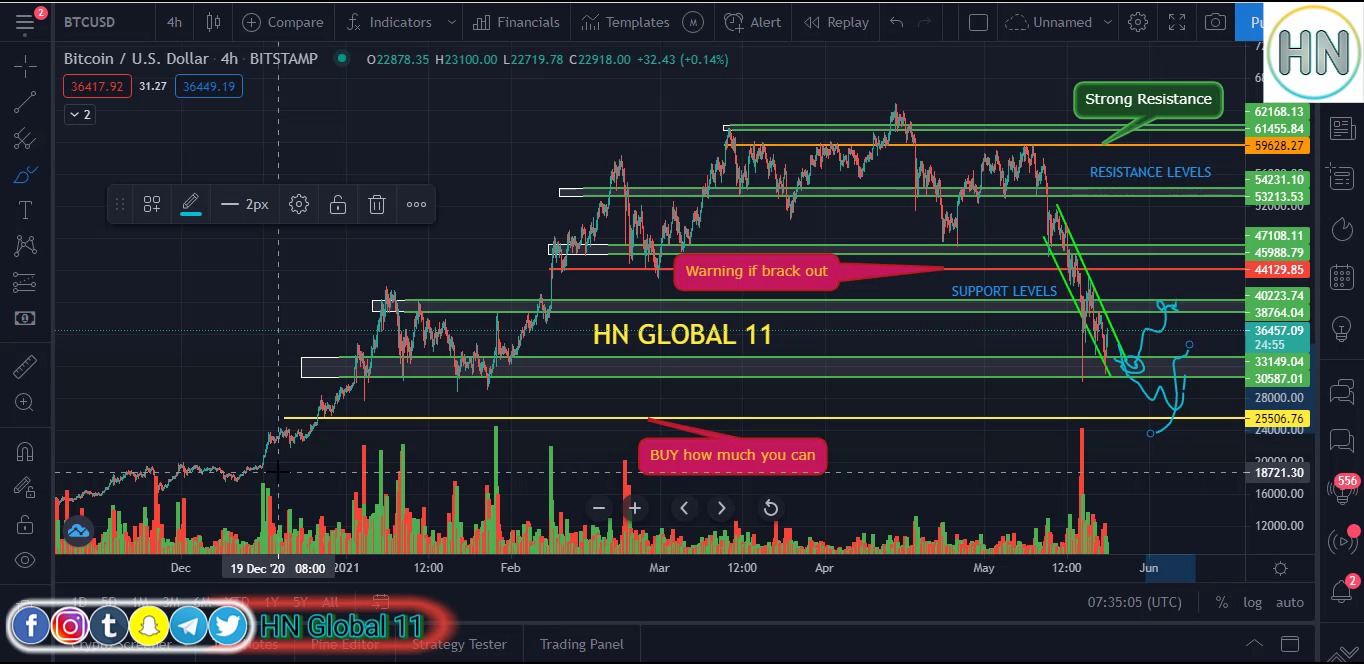Image resolution: width=1364 pixels, height=664 pixels.
Task: Delete the selected drawing with trash icon
Action: [377, 204]
